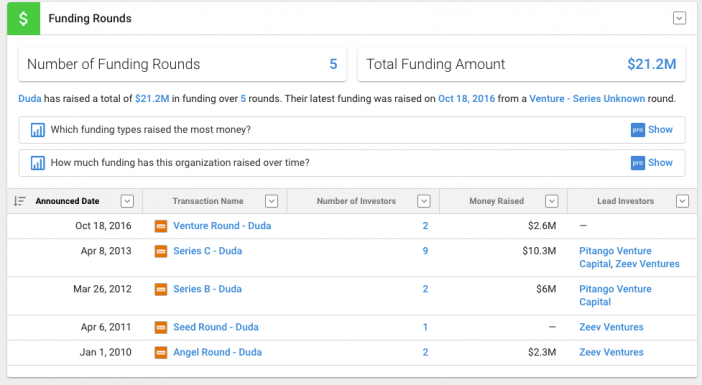The image size is (702, 385).
Task: Click the Announced Date column header
Action: pos(68,201)
